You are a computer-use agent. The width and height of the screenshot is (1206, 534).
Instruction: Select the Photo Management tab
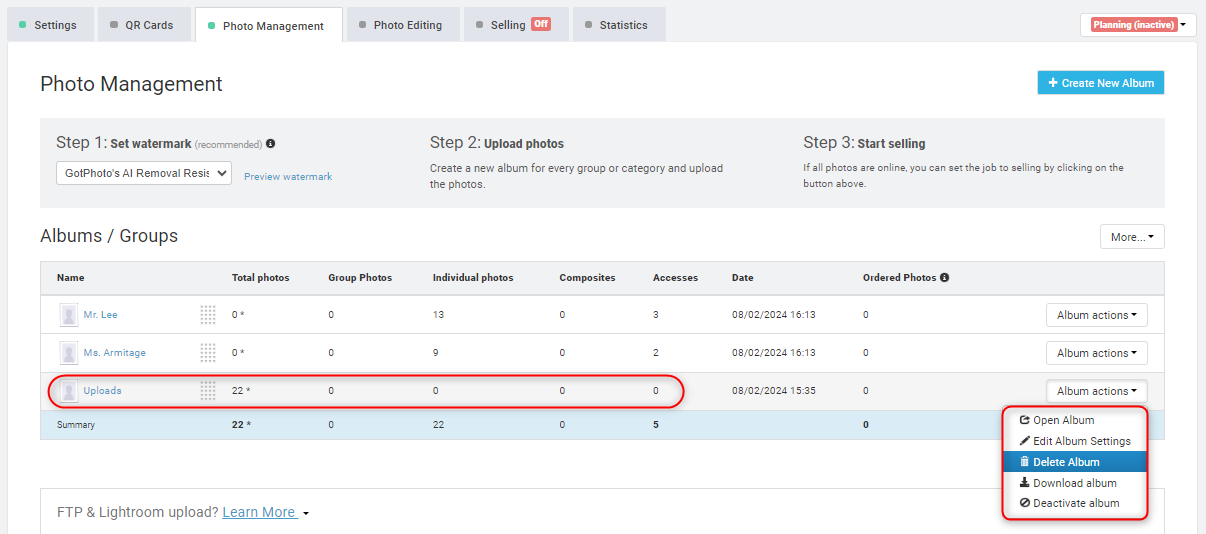267,25
